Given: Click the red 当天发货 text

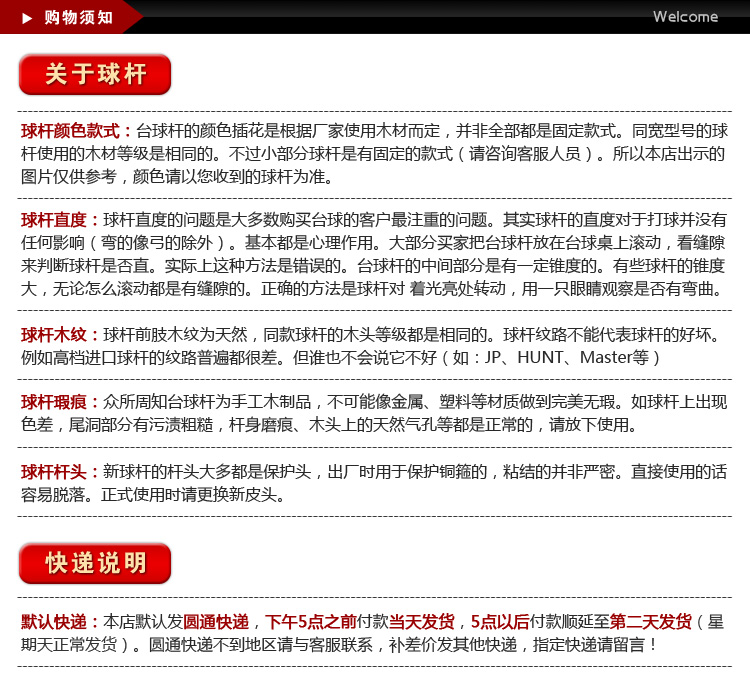Looking at the screenshot, I should 421,622.
